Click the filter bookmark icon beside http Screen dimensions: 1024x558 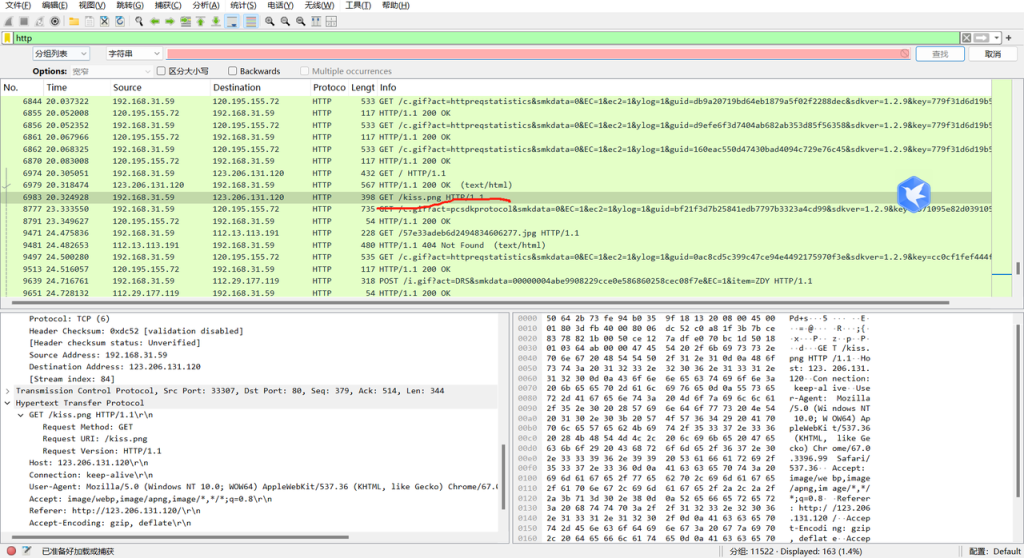pos(8,38)
